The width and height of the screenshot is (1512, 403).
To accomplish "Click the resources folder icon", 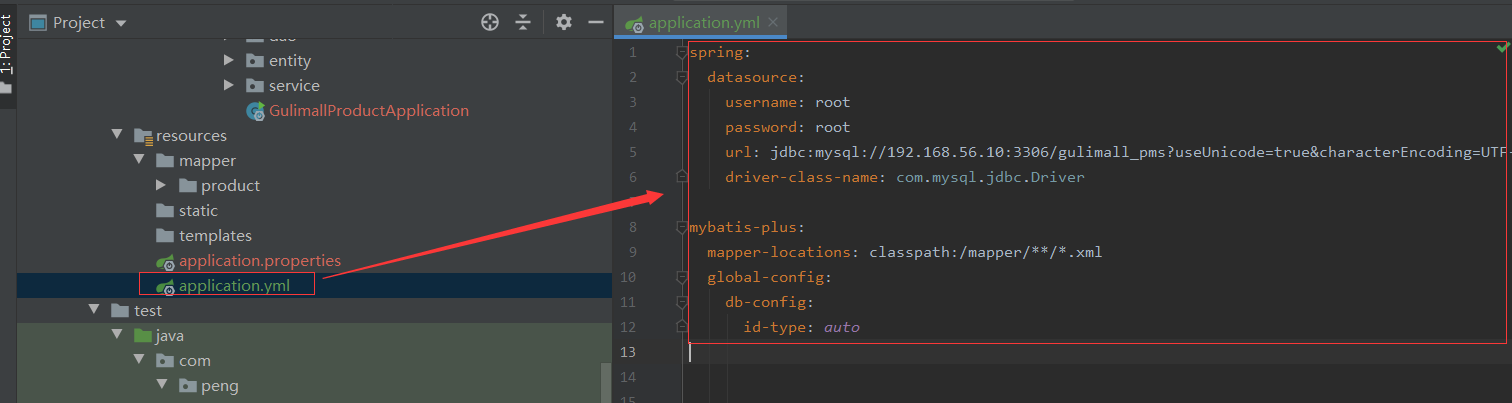I will (x=142, y=136).
